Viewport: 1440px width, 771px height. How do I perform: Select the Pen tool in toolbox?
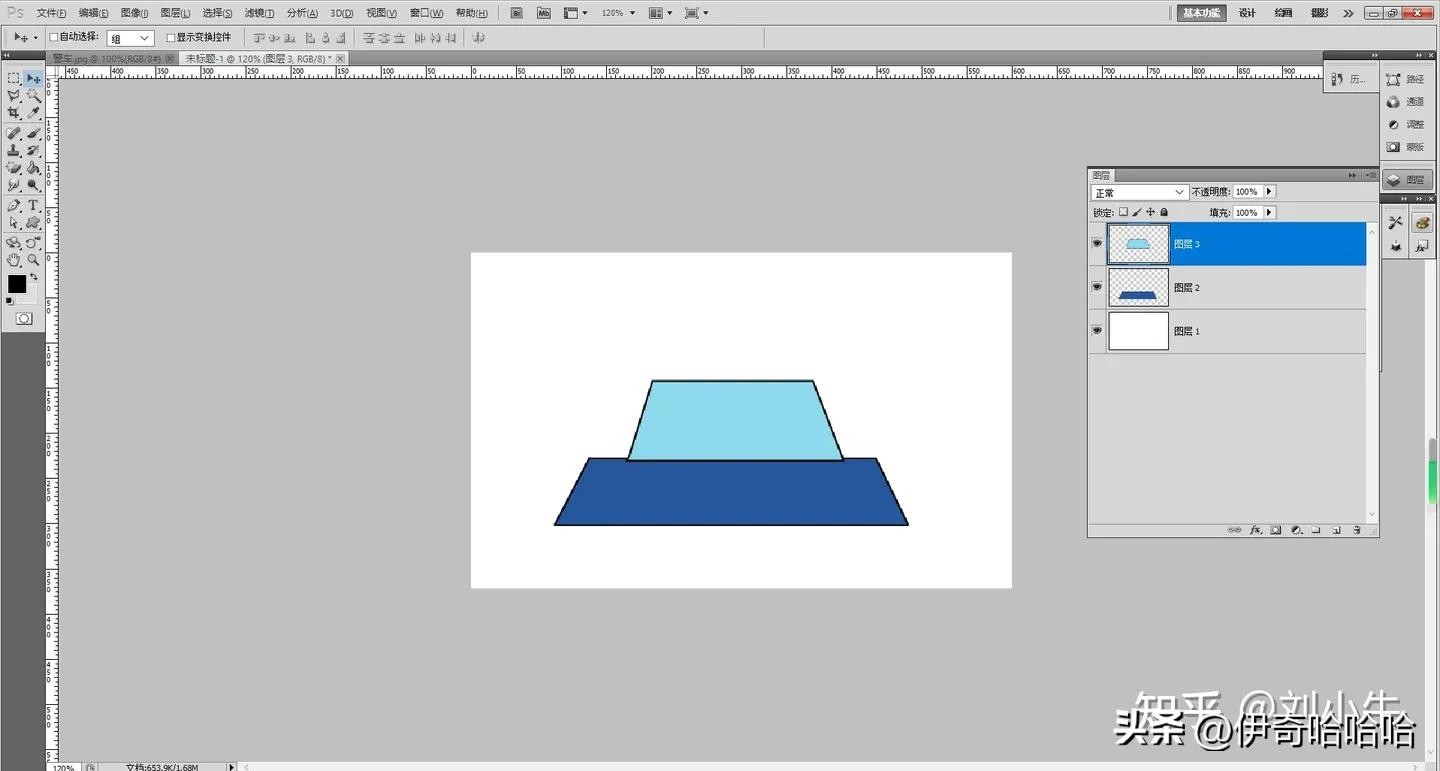(14, 205)
